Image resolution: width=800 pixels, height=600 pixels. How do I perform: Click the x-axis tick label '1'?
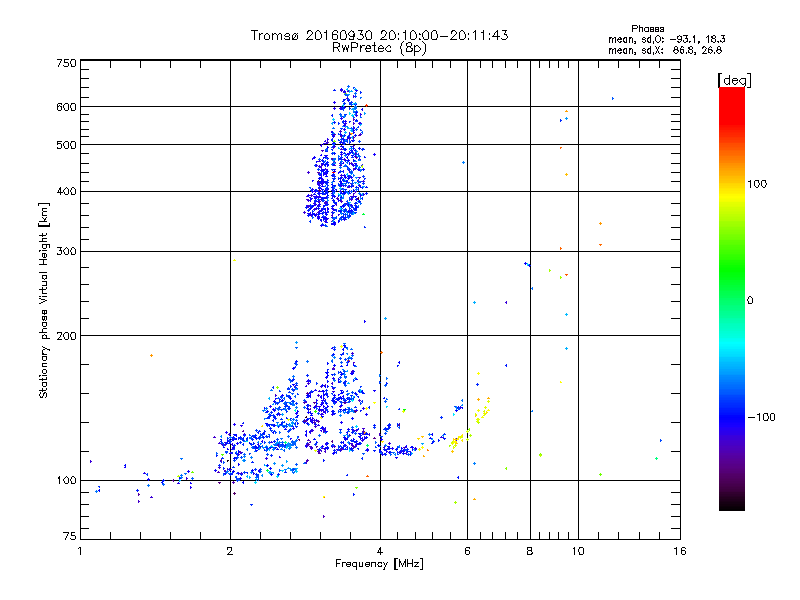(x=80, y=551)
